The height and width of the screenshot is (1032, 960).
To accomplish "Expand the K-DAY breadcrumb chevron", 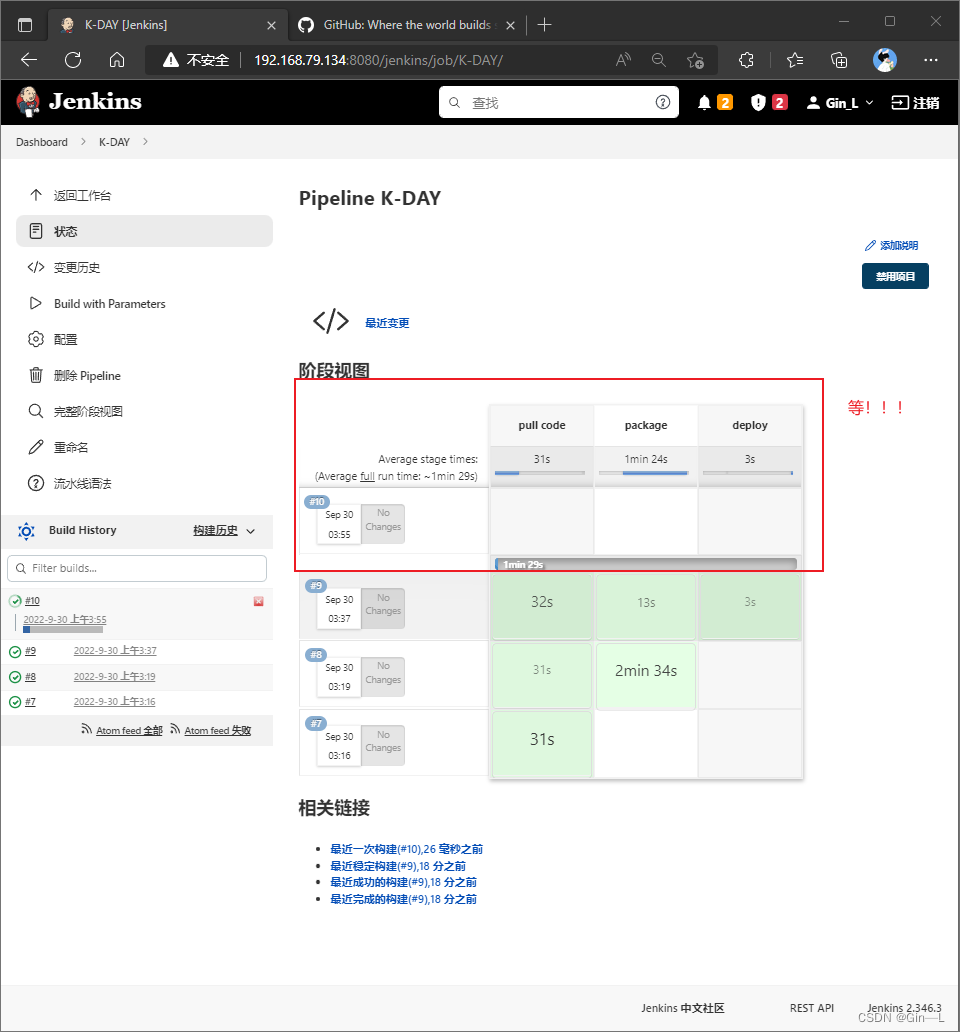I will click(x=145, y=142).
